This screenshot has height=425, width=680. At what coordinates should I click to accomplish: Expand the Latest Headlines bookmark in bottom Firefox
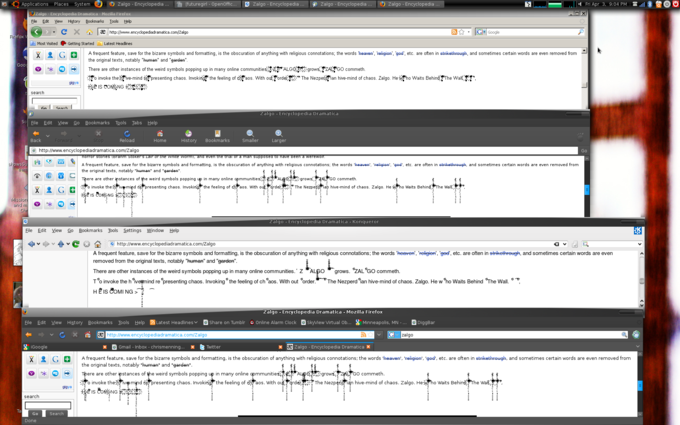click(x=173, y=323)
